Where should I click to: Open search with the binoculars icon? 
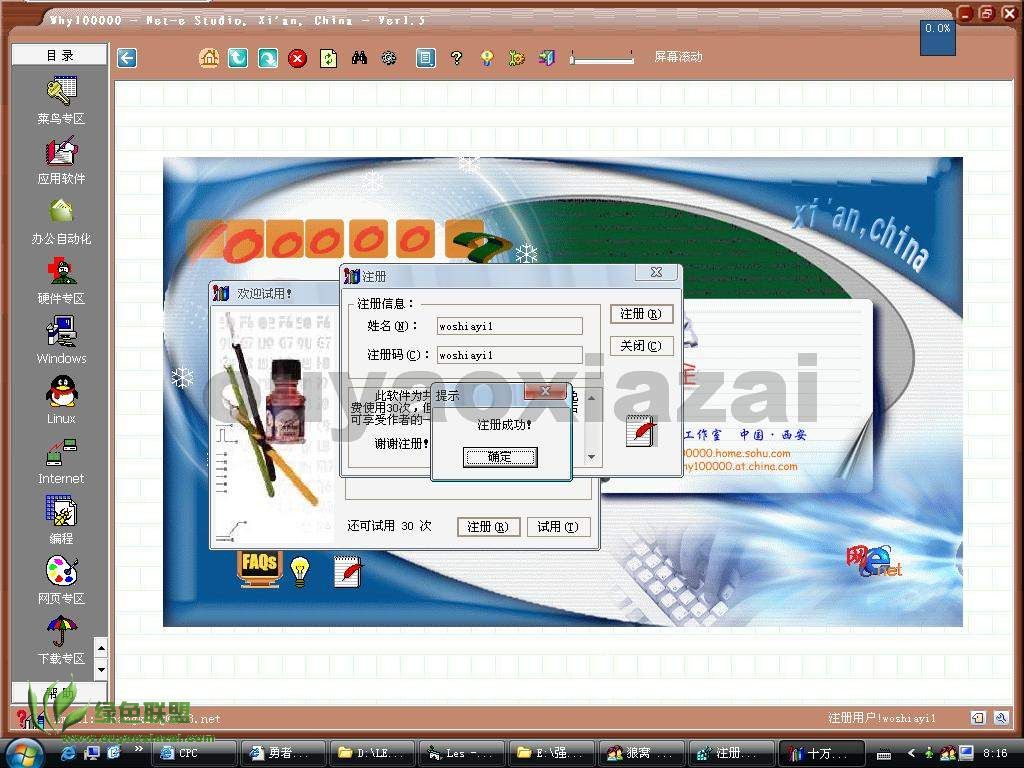(359, 58)
